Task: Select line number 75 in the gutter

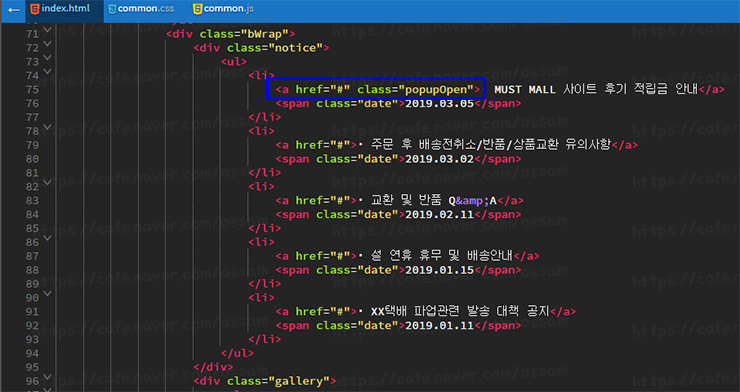Action: (32, 90)
